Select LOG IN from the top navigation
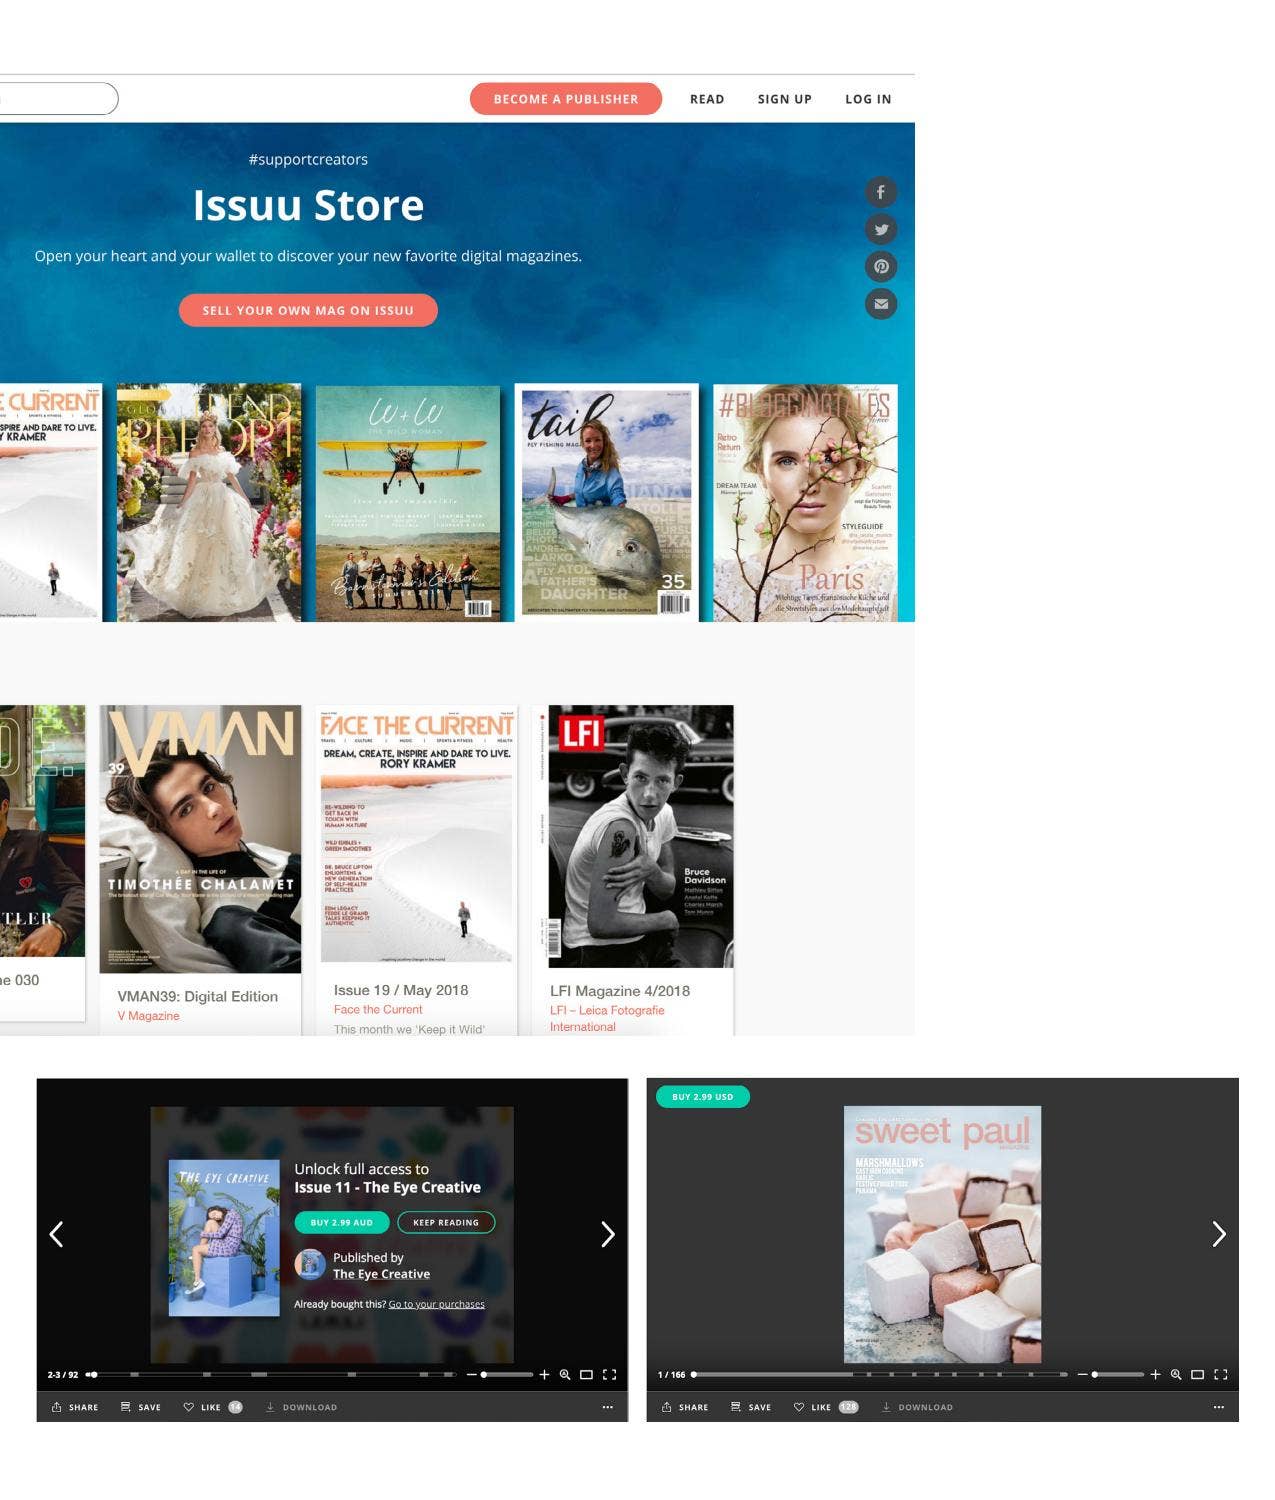This screenshot has width=1275, height=1500. pos(867,99)
